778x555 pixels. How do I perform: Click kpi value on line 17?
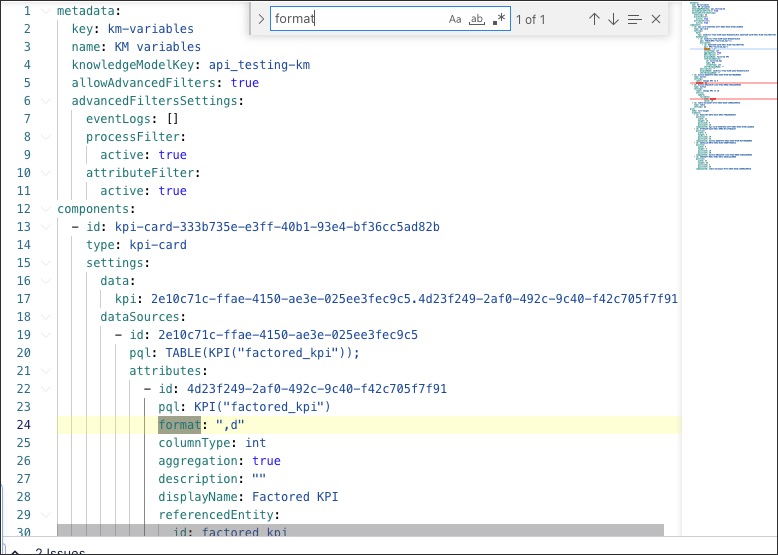tap(414, 299)
